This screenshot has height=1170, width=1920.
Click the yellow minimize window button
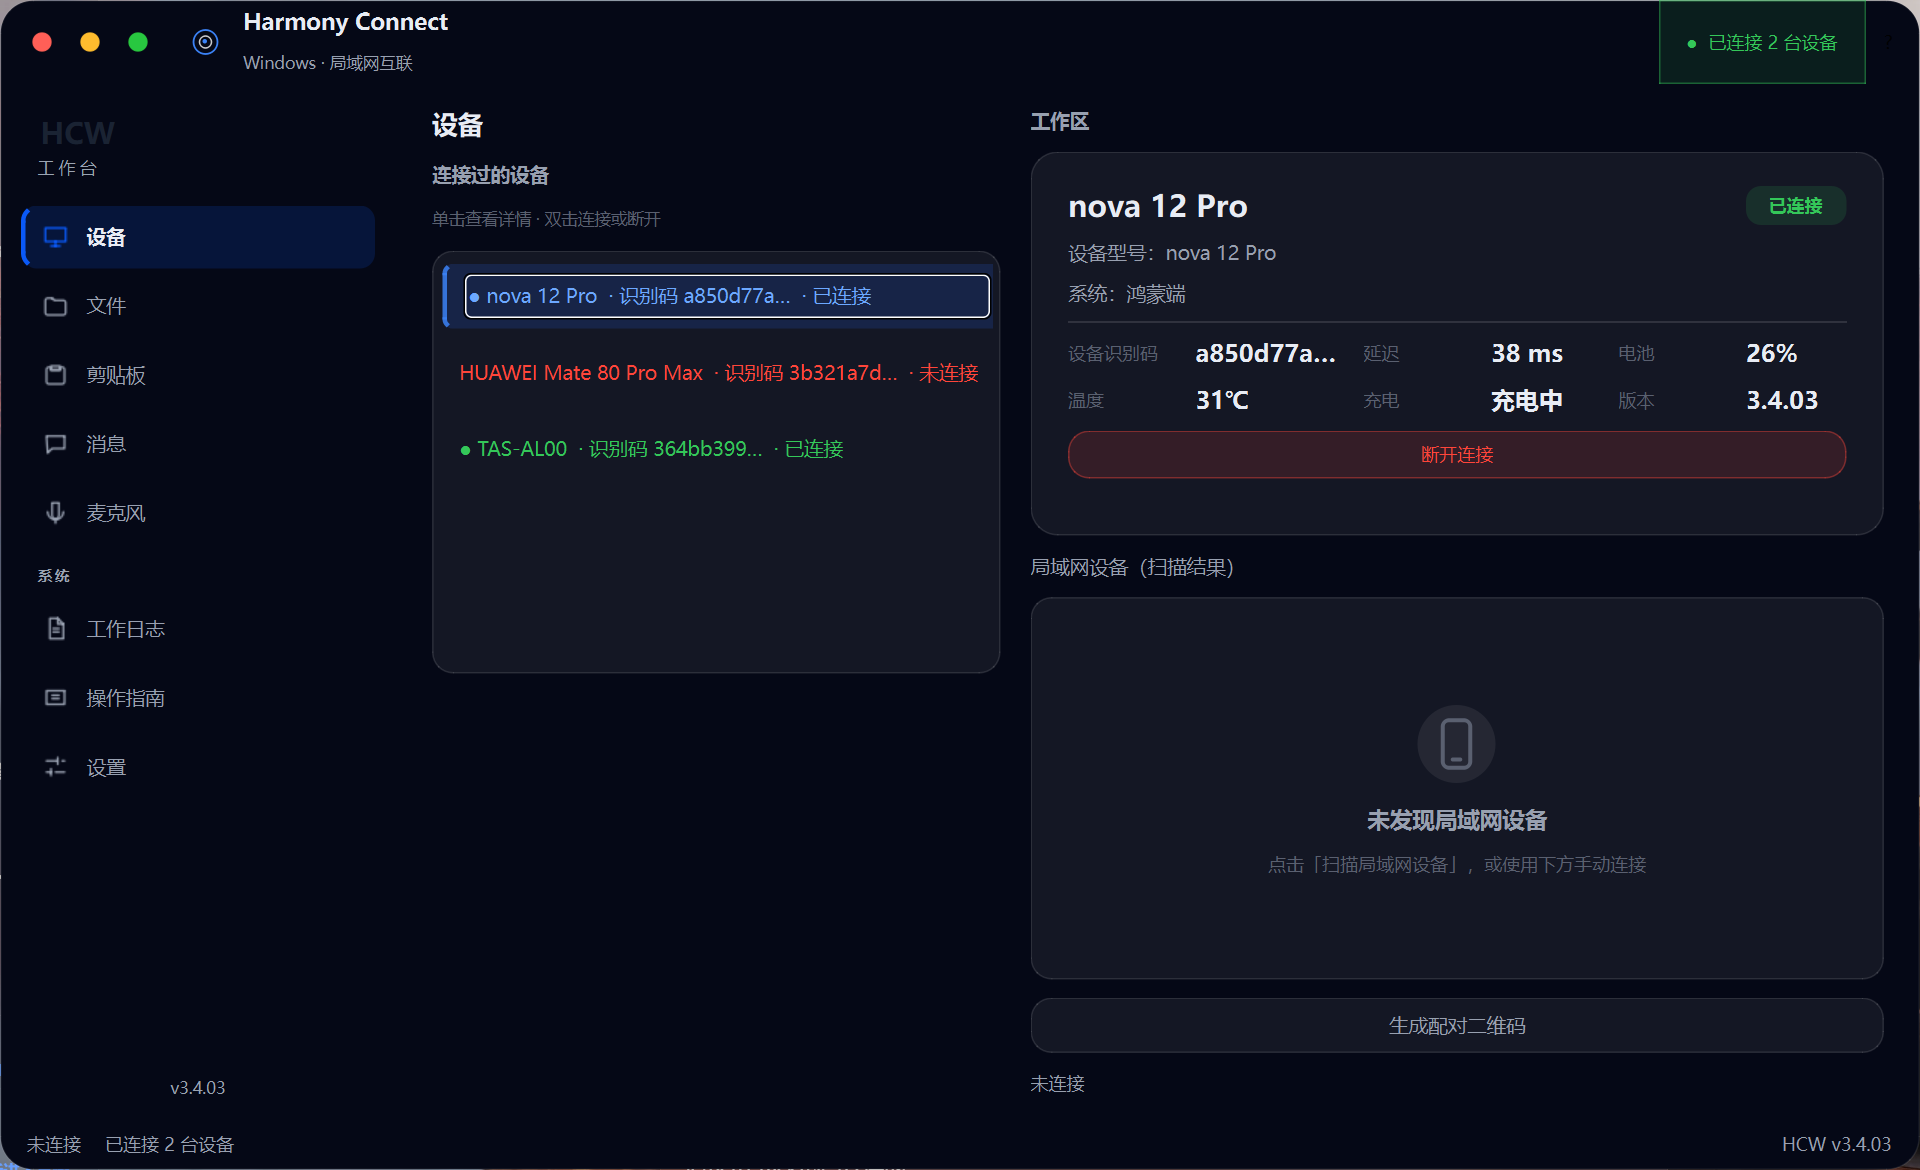pyautogui.click(x=90, y=42)
